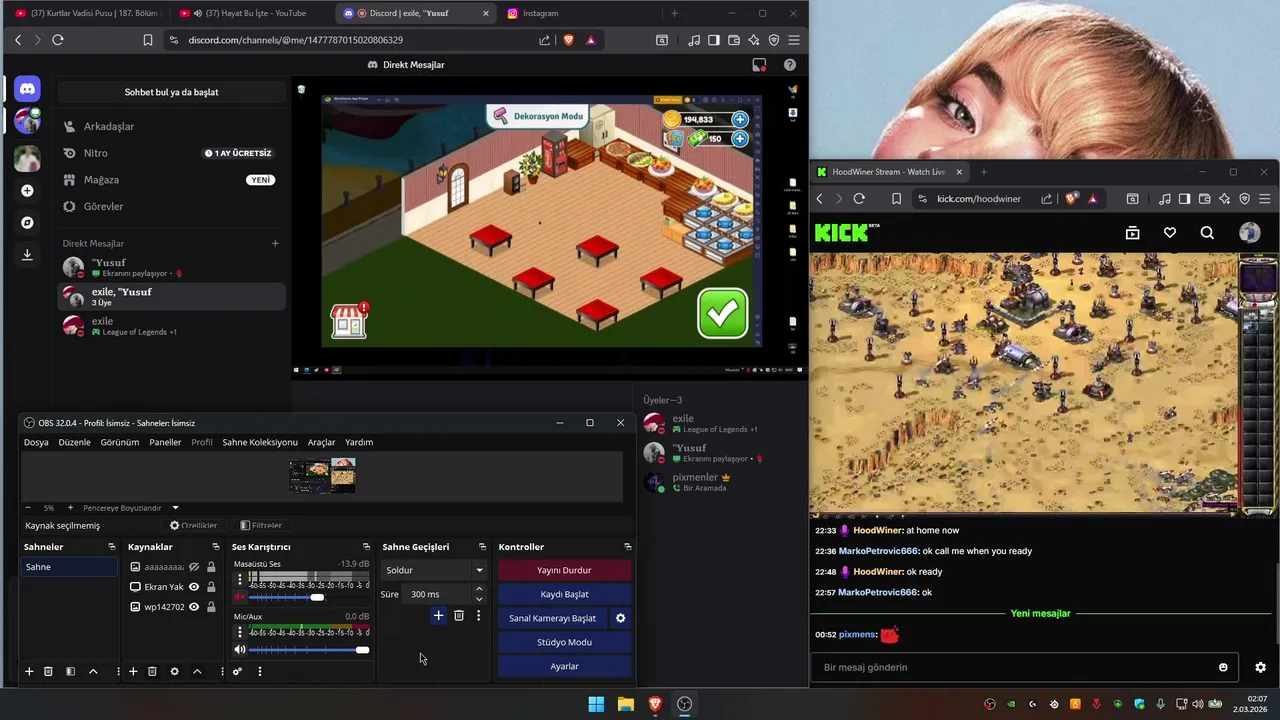Image resolution: width=1280 pixels, height=720 pixels.
Task: Zoom out OBS preview with minus icon
Action: tap(28, 508)
